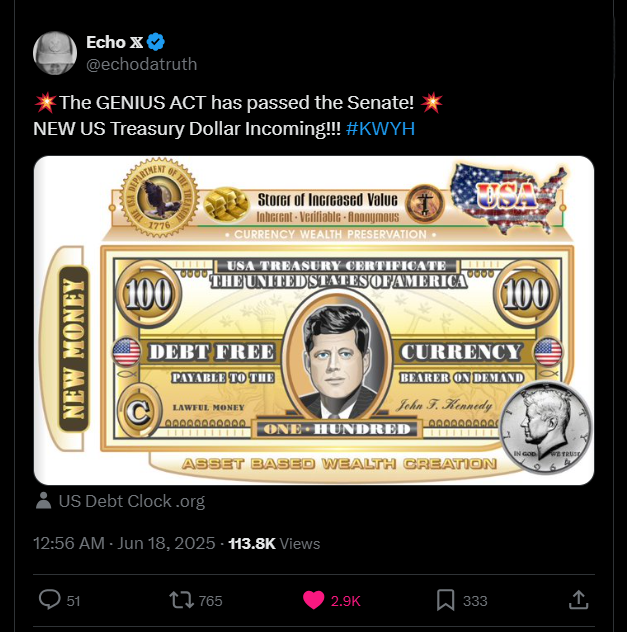Open the US Debt Clock .org tag
Screen dimensions: 627x632
pyautogui.click(x=131, y=501)
